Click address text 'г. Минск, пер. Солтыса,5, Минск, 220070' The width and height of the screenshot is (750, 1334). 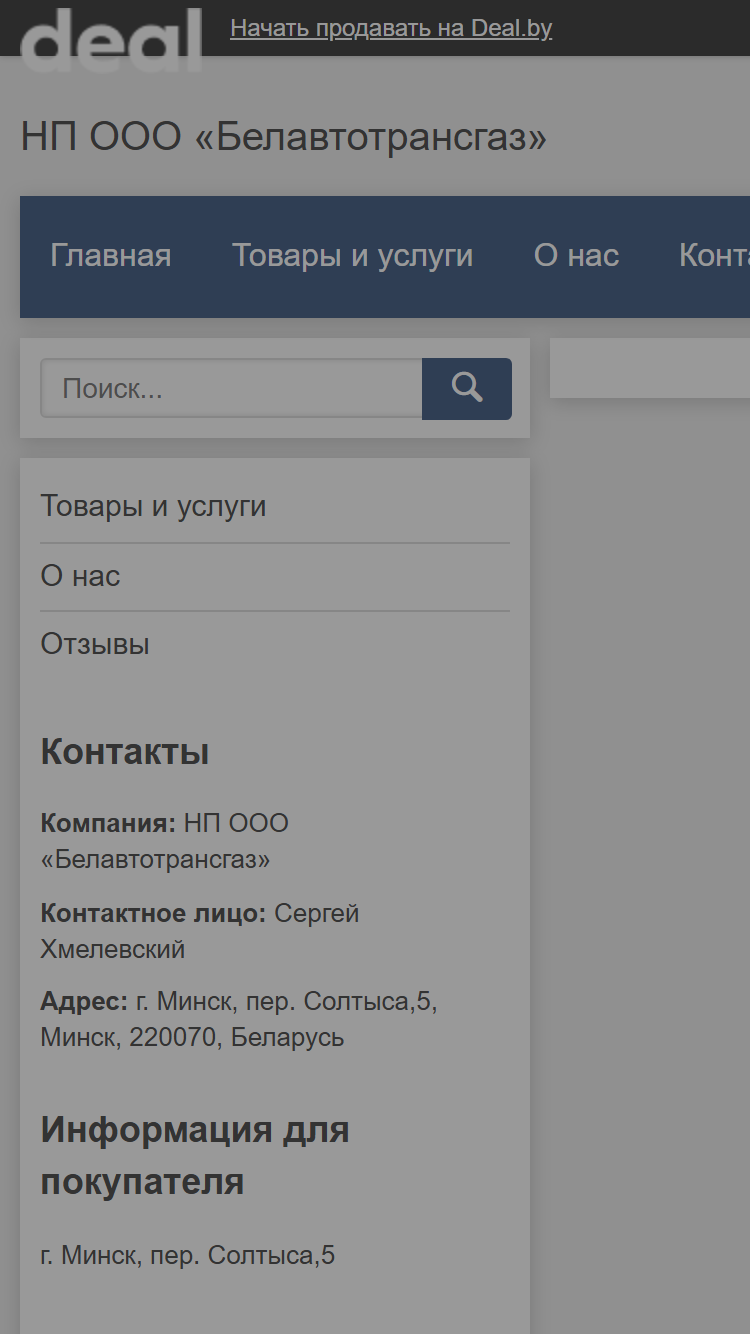click(239, 1019)
